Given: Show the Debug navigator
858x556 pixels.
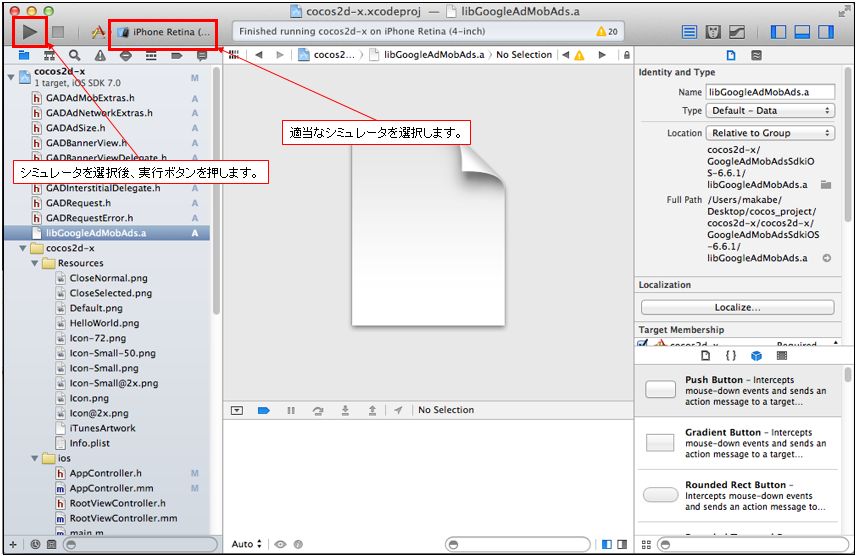Looking at the screenshot, I should 151,55.
